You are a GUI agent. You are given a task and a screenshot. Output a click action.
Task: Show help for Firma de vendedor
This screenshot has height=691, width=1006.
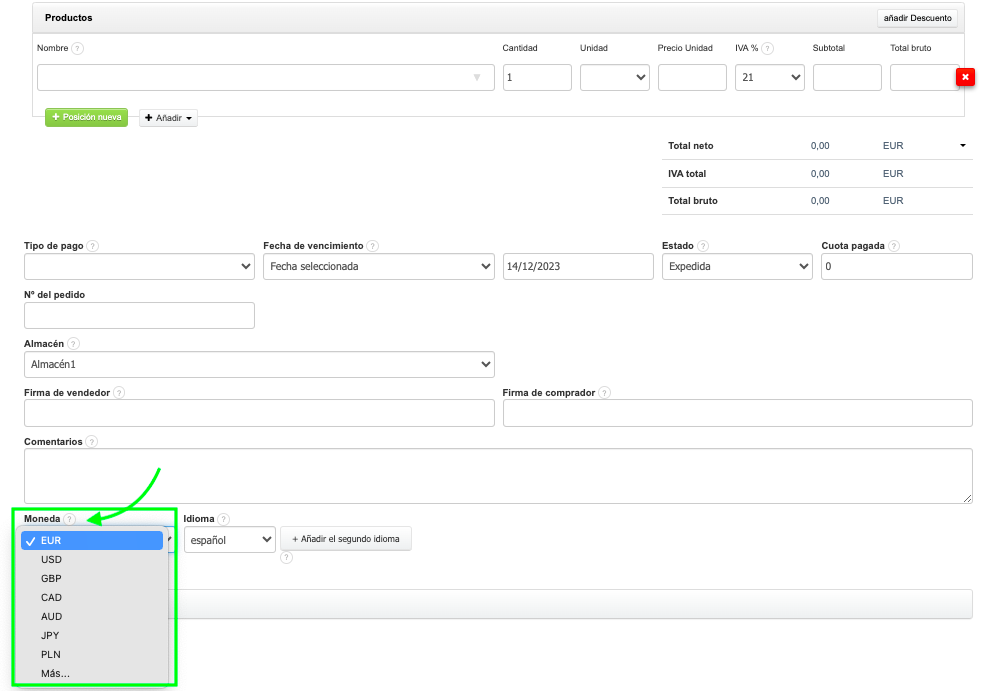[119, 393]
